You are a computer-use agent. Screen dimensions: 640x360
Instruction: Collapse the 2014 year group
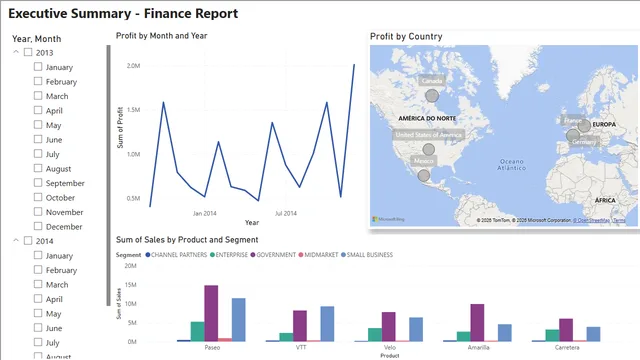click(x=16, y=240)
